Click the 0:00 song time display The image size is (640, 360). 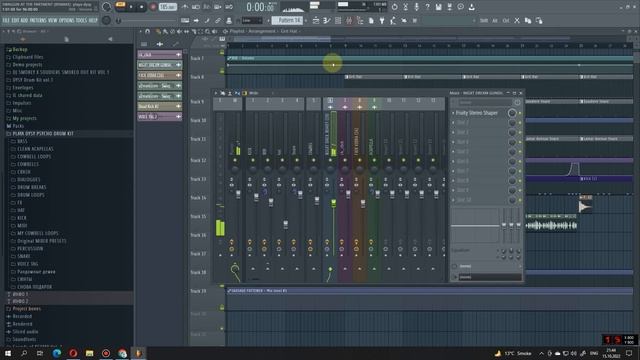[260, 7]
